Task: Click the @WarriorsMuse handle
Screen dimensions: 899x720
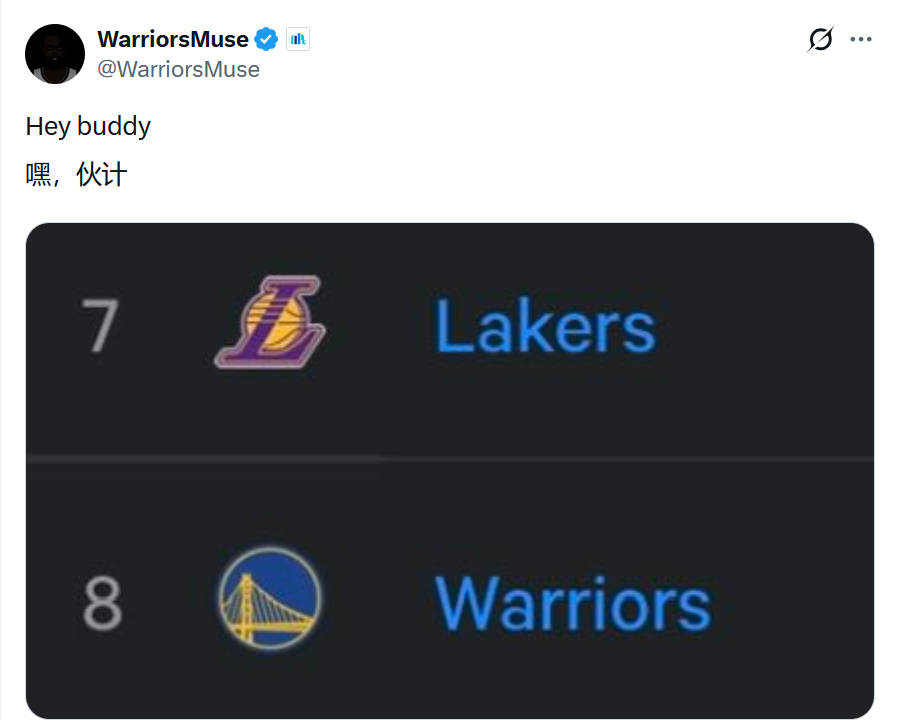Action: 178,69
